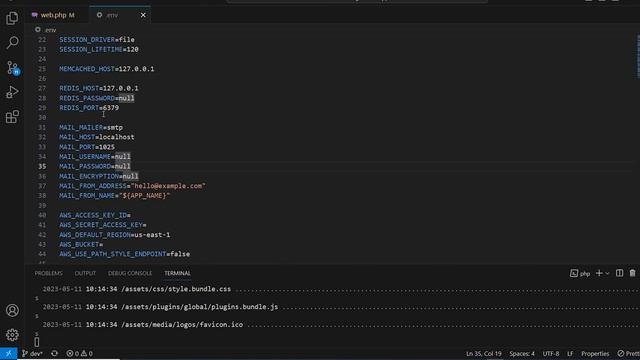Image resolution: width=640 pixels, height=360 pixels.
Task: Open the Search view in activity bar
Action: point(12,42)
